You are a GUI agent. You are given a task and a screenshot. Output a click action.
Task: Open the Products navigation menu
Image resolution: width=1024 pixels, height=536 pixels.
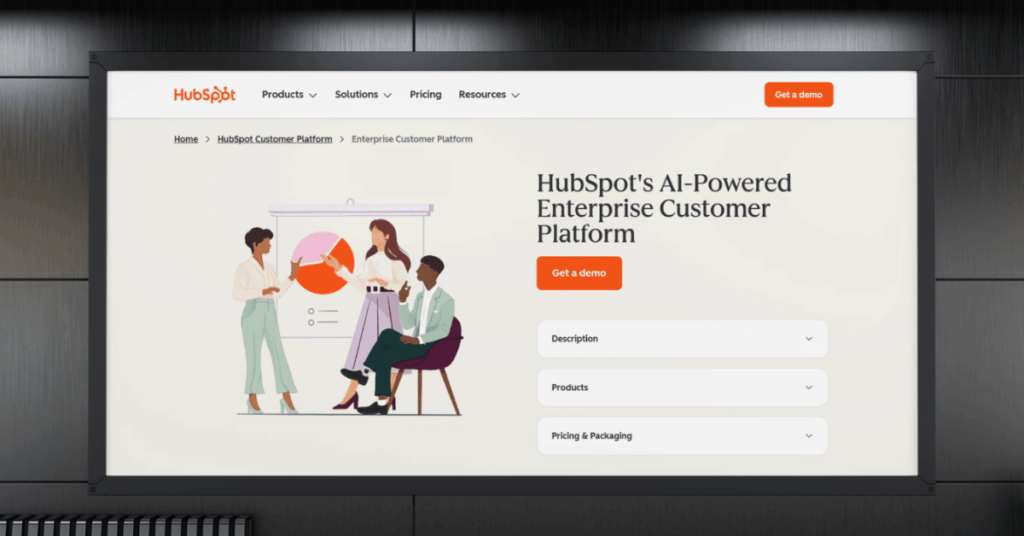[289, 95]
